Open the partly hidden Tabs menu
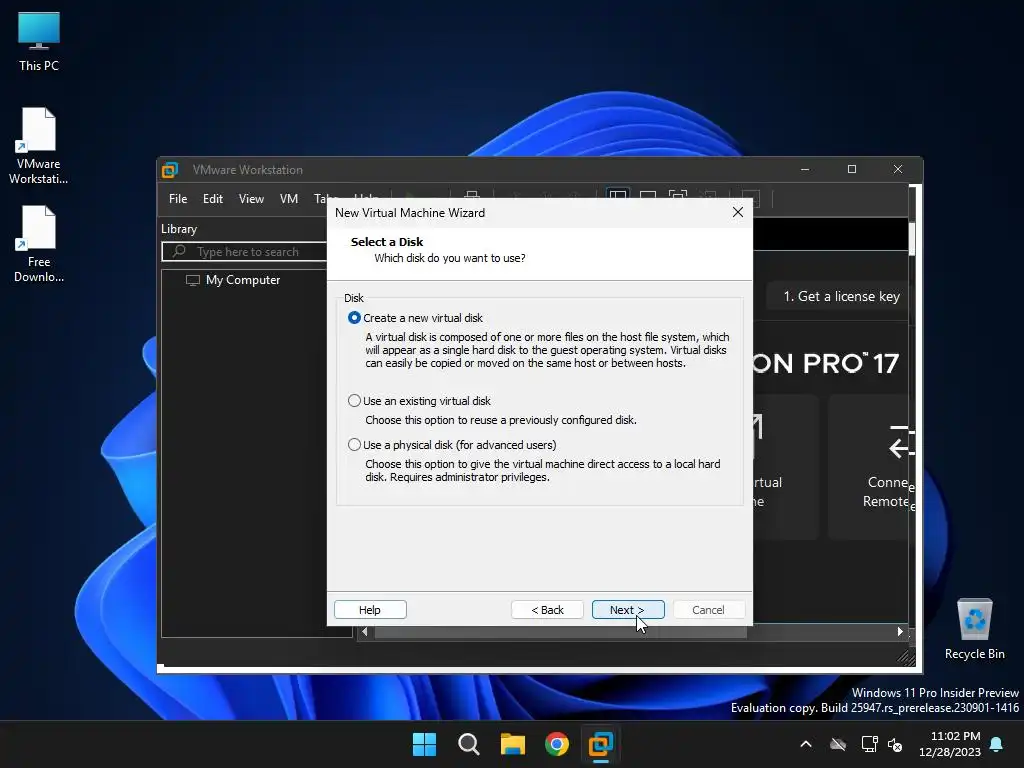The height and width of the screenshot is (768, 1024). [x=325, y=198]
